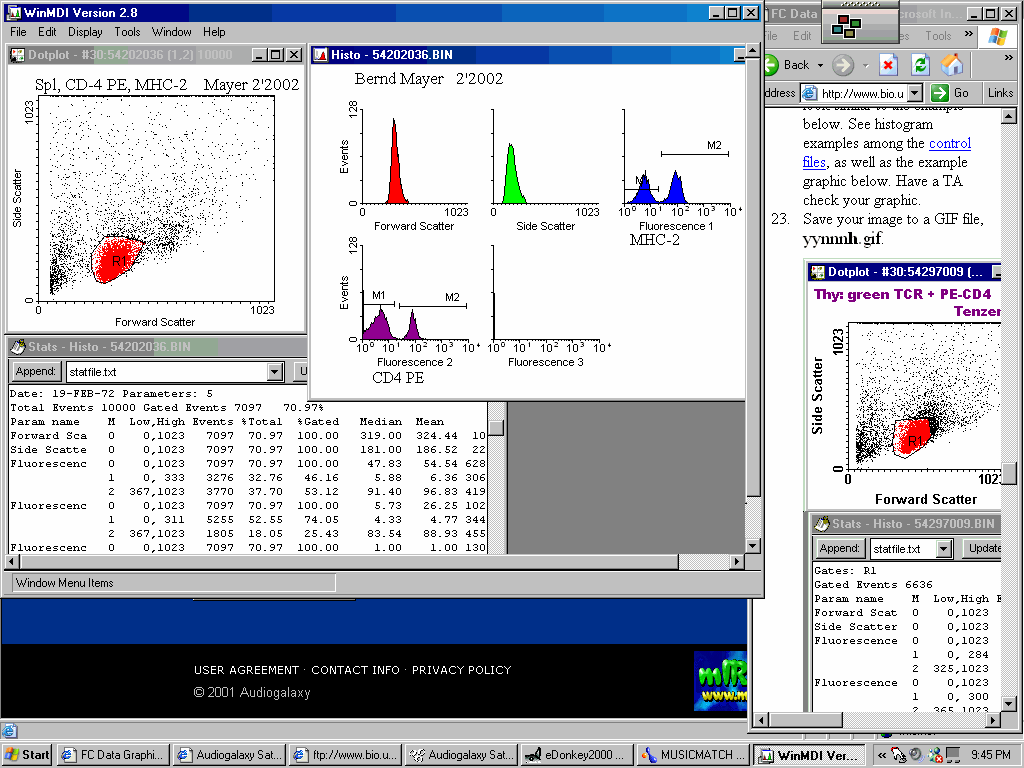Click the Append button in Stats window

pyautogui.click(x=35, y=372)
